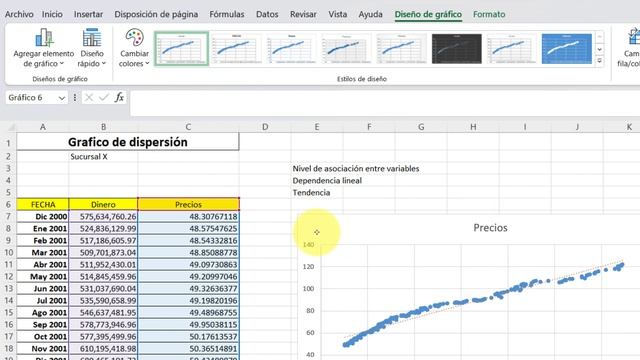Select the Precios header cell

[x=188, y=204]
